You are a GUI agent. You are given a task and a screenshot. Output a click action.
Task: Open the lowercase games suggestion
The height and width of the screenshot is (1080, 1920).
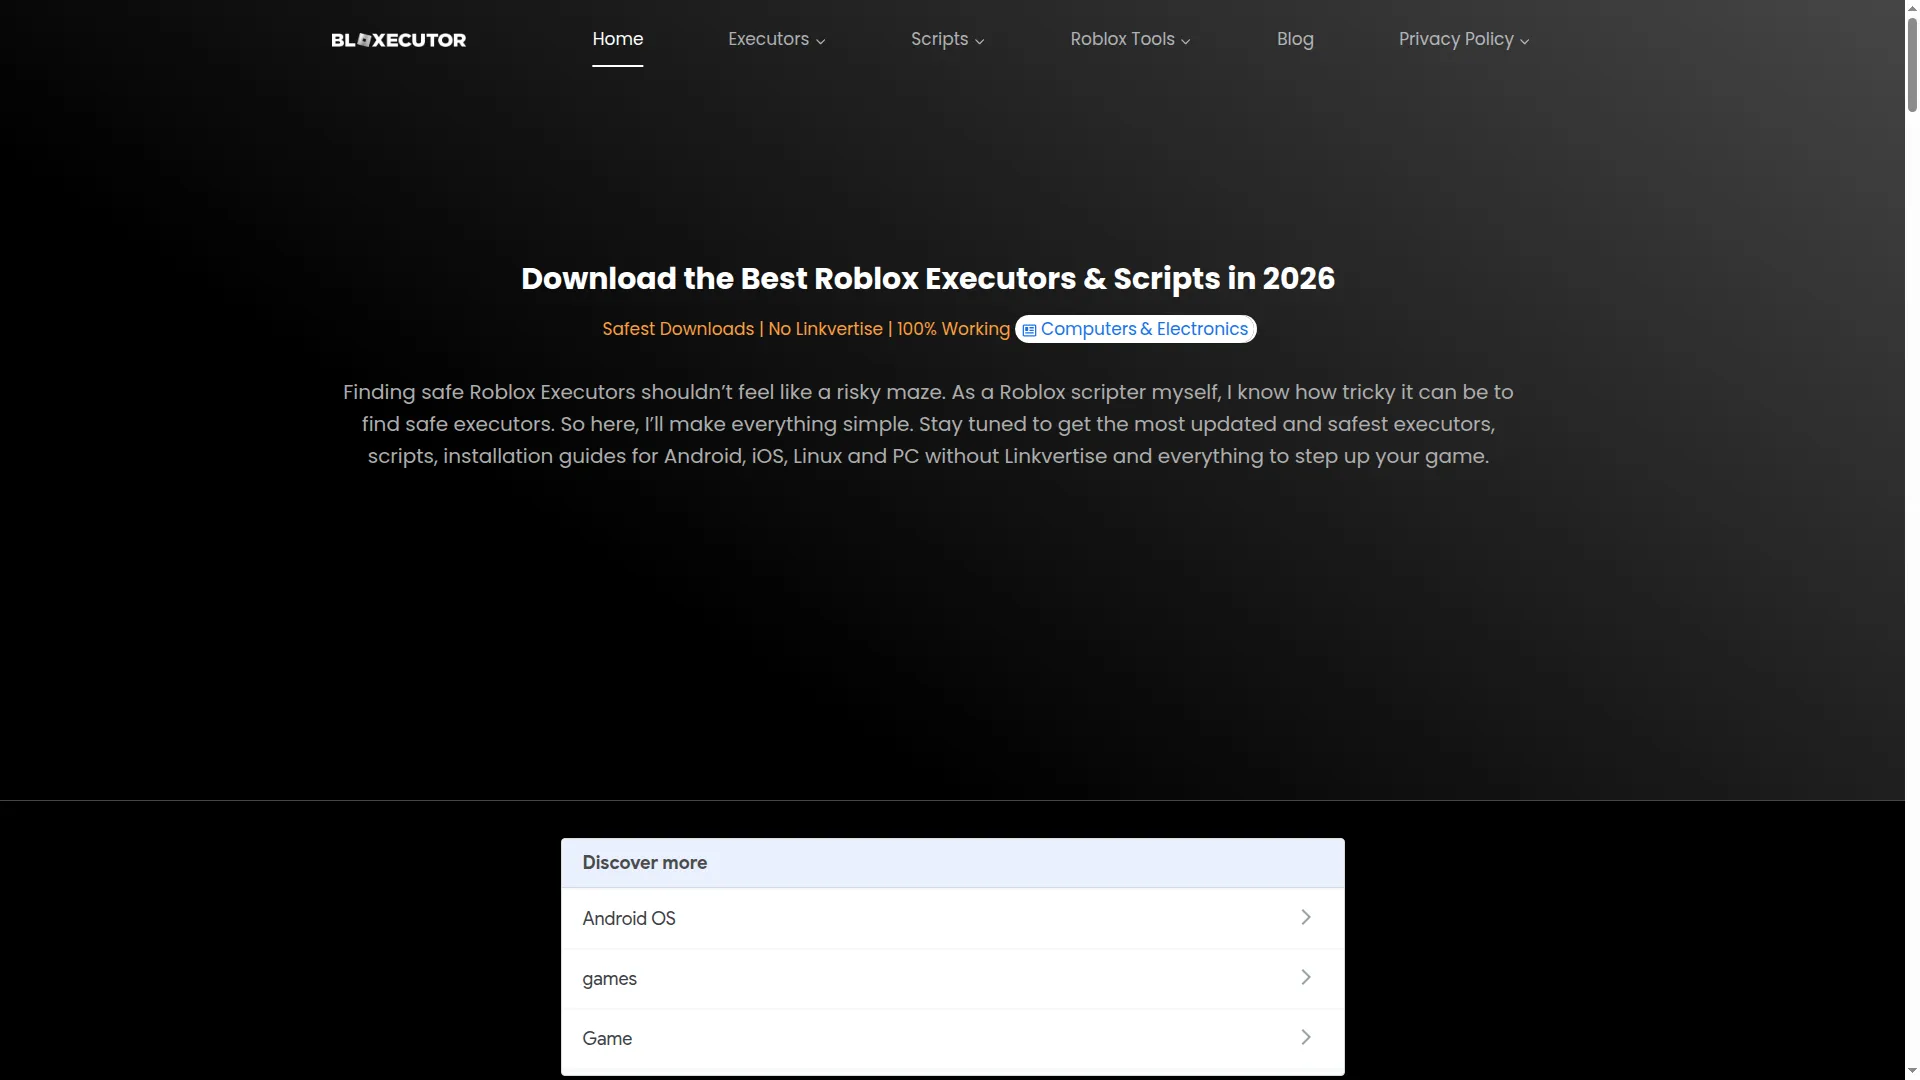[x=952, y=978]
